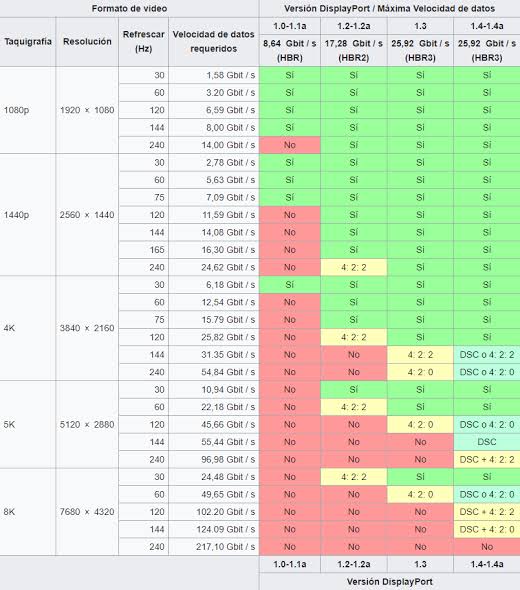This screenshot has width=520, height=590.
Task: Select "DSC + 4: 2: 2" in the 96,98 Gbit/s row
Action: click(487, 459)
